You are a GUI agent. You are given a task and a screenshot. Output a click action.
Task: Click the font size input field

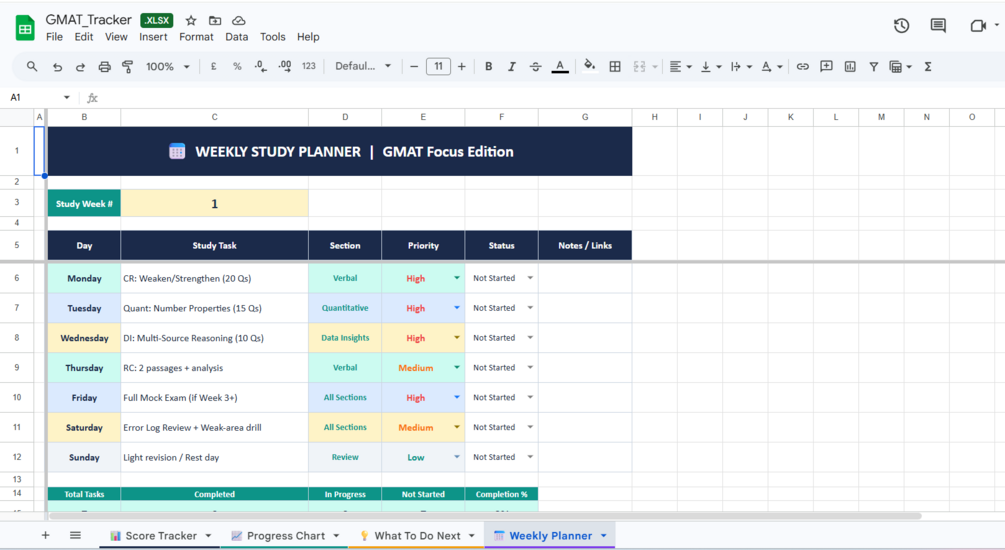pos(438,67)
